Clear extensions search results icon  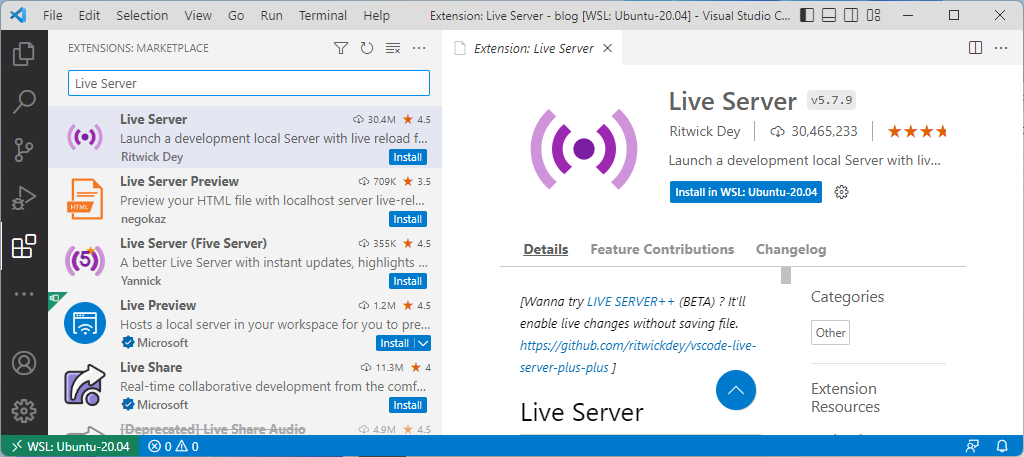[392, 48]
